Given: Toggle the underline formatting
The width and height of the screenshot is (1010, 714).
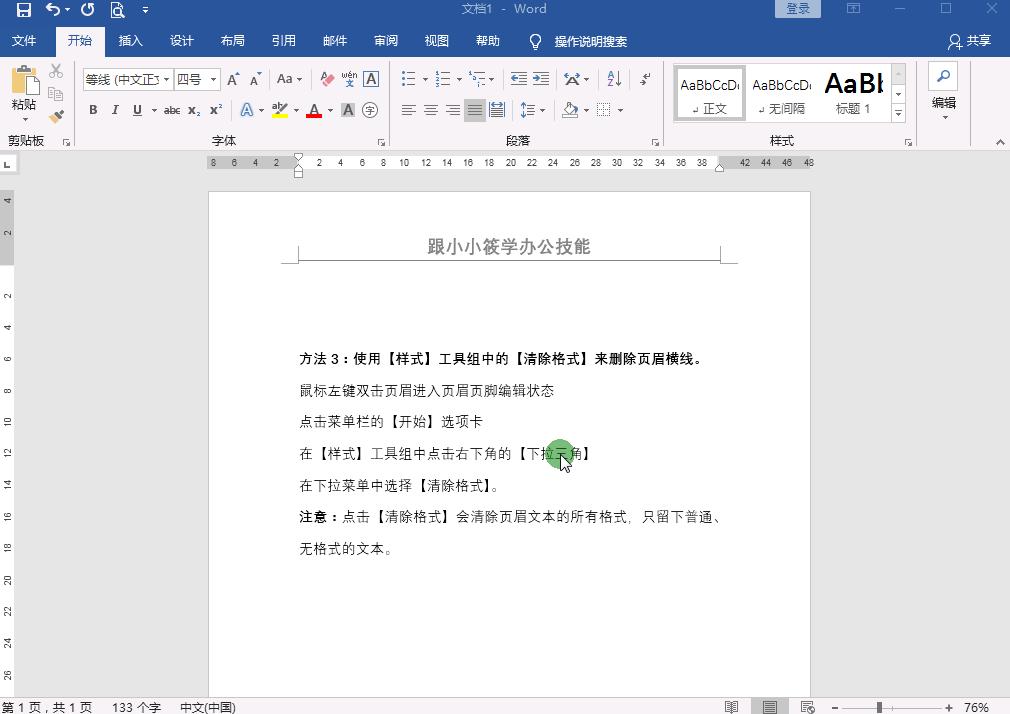Looking at the screenshot, I should [x=137, y=110].
